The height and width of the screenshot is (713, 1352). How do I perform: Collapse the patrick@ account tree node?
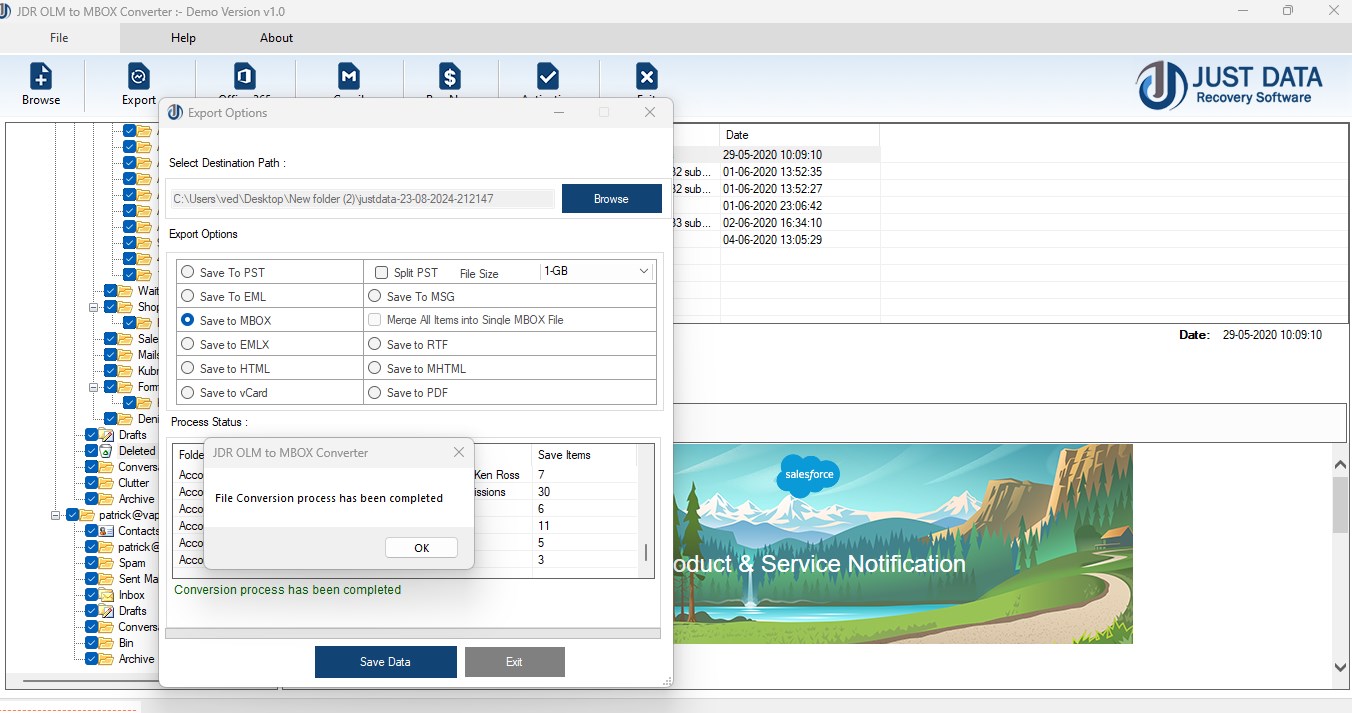pos(55,515)
